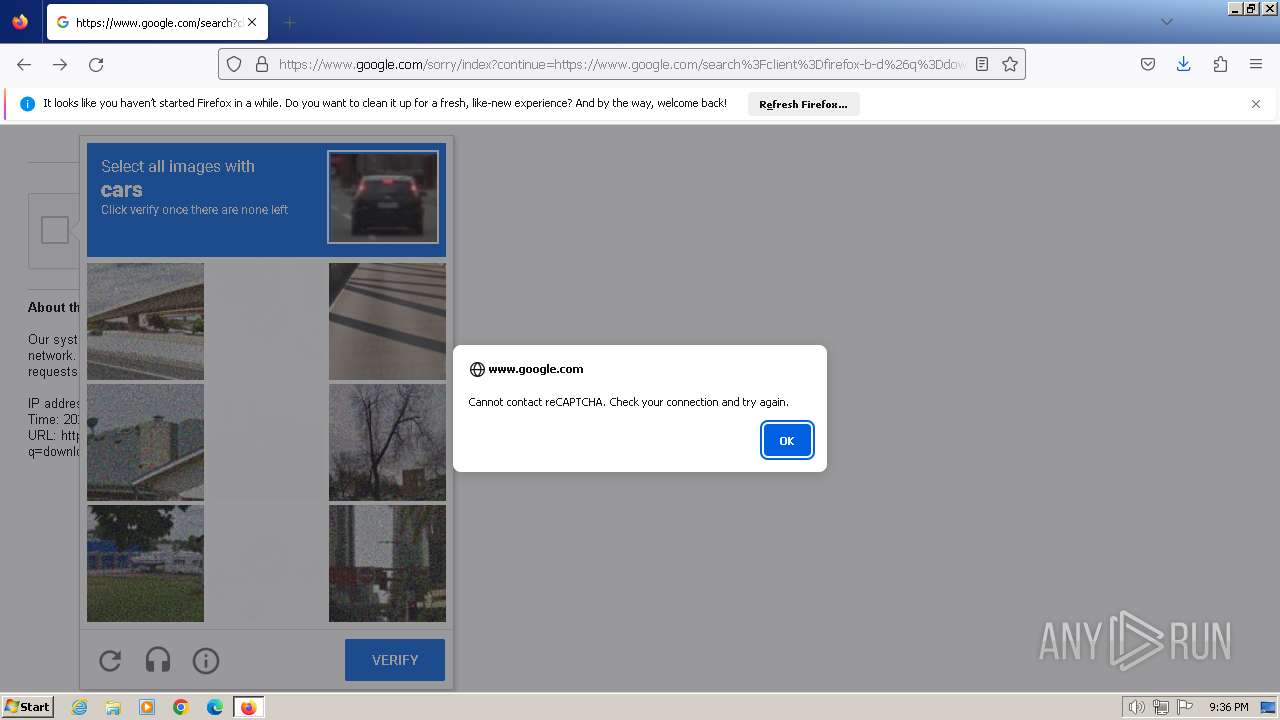Go forward to next page
Image resolution: width=1280 pixels, height=720 pixels.
[x=60, y=64]
